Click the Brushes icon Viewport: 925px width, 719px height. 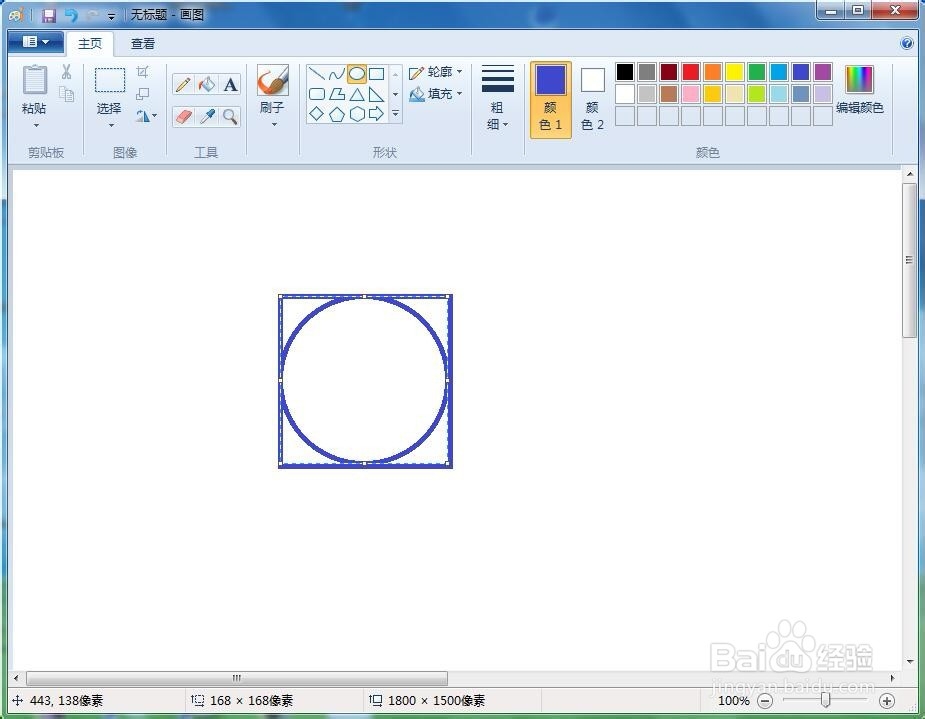273,80
